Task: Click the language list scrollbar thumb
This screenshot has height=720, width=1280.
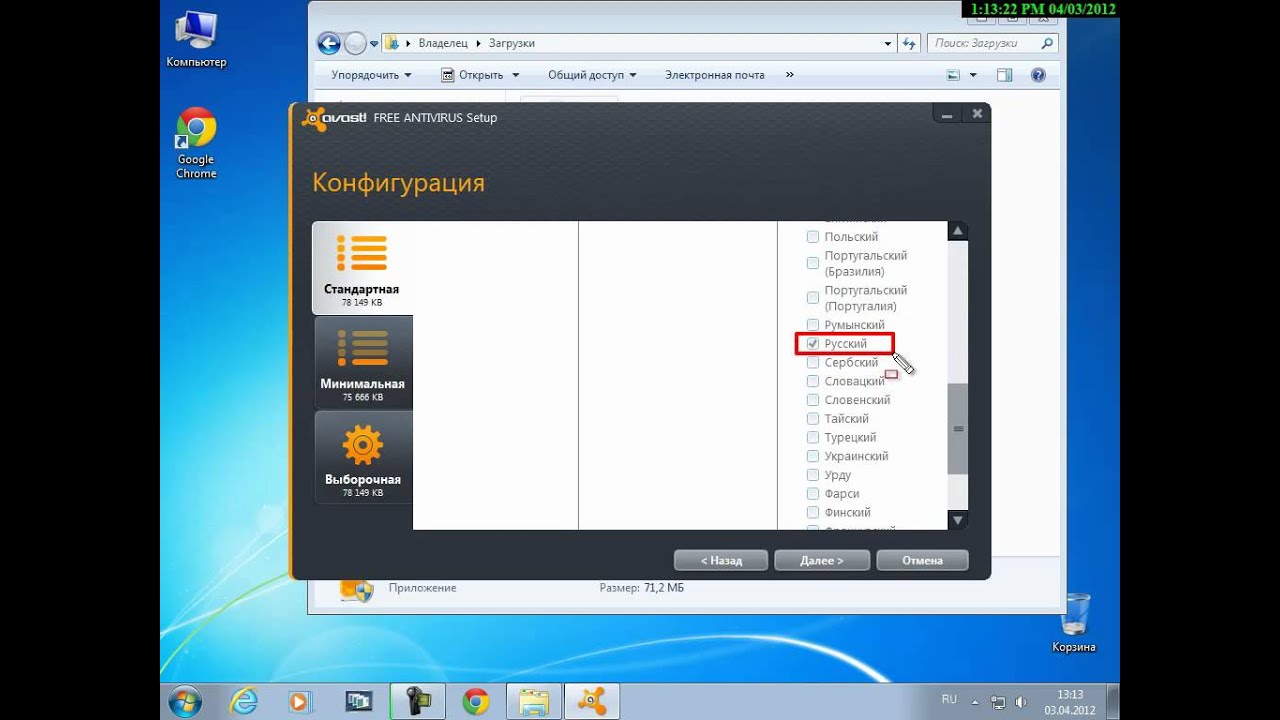Action: (x=958, y=429)
